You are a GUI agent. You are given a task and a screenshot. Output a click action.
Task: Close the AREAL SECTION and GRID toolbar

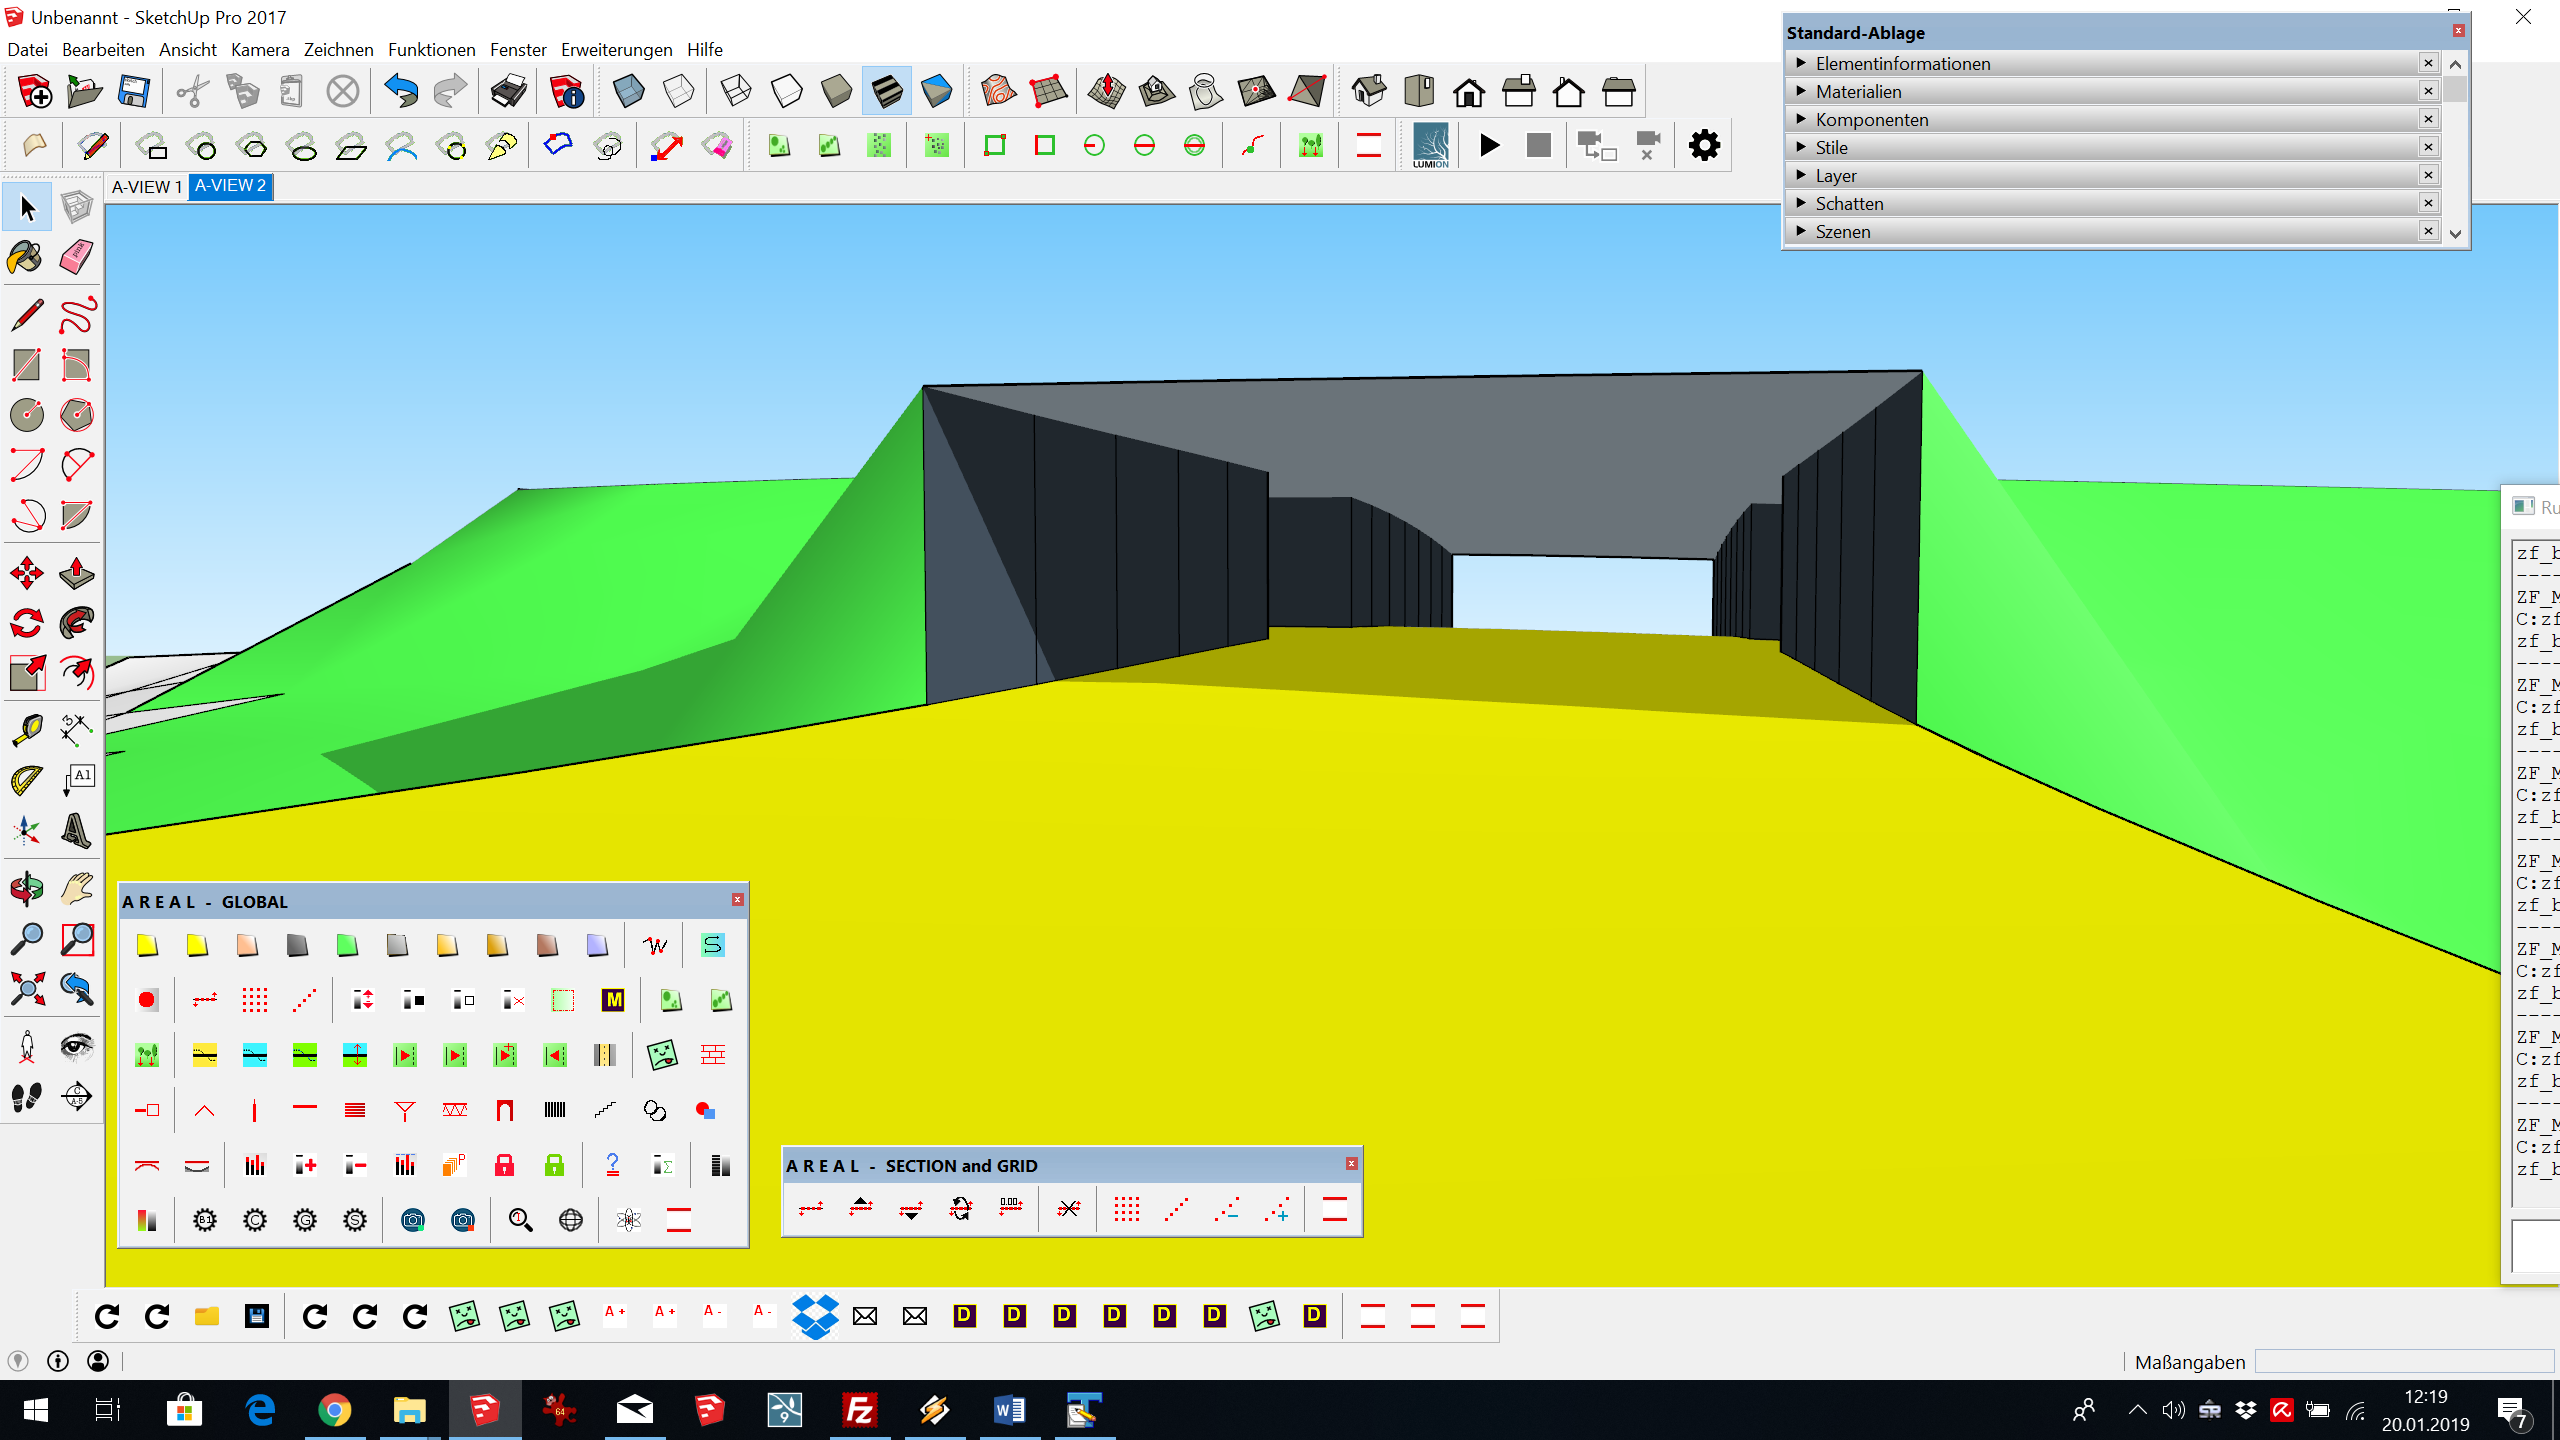coord(1351,1163)
